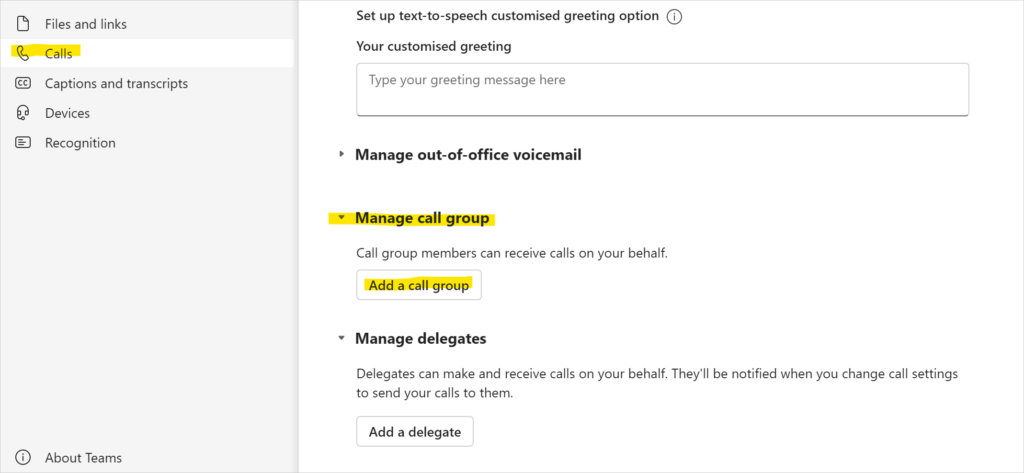Expand Manage out-of-office voicemail arrow
The image size is (1024, 473).
tap(341, 155)
